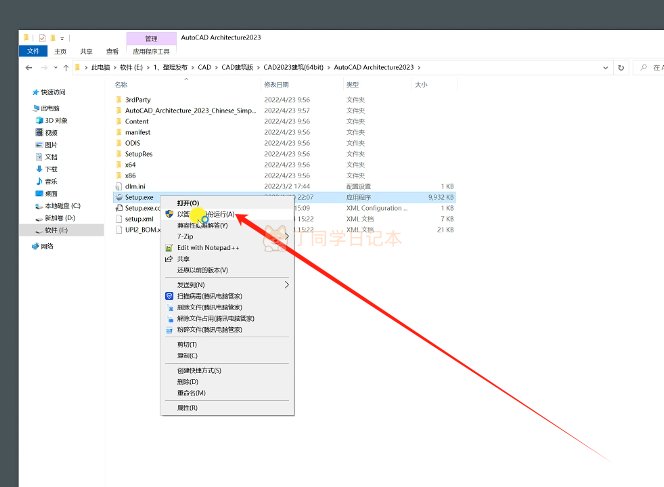Click the Tencent scan virus shield icon
The image size is (664, 487).
(169, 296)
